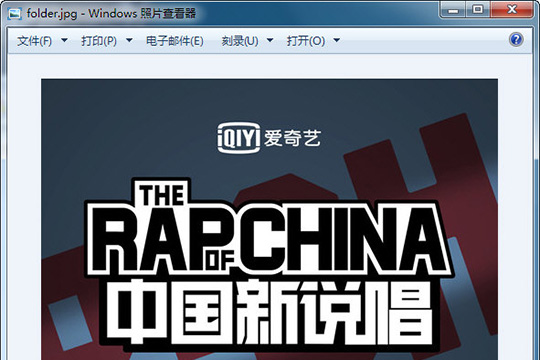540x360 pixels.
Task: Click the folder.jpg window title text
Action: (x=111, y=14)
